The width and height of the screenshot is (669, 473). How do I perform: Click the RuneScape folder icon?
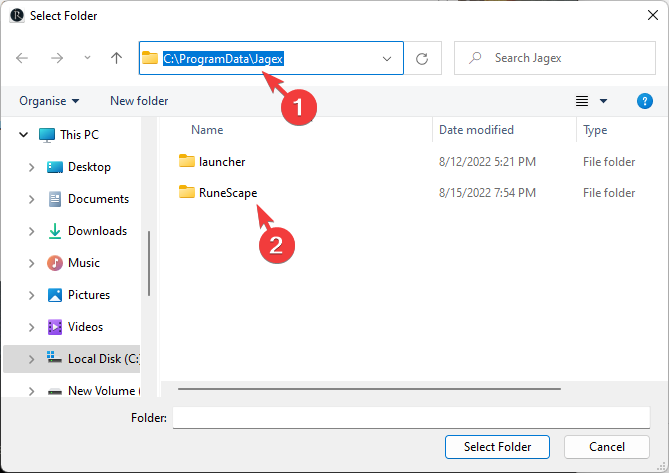(186, 192)
